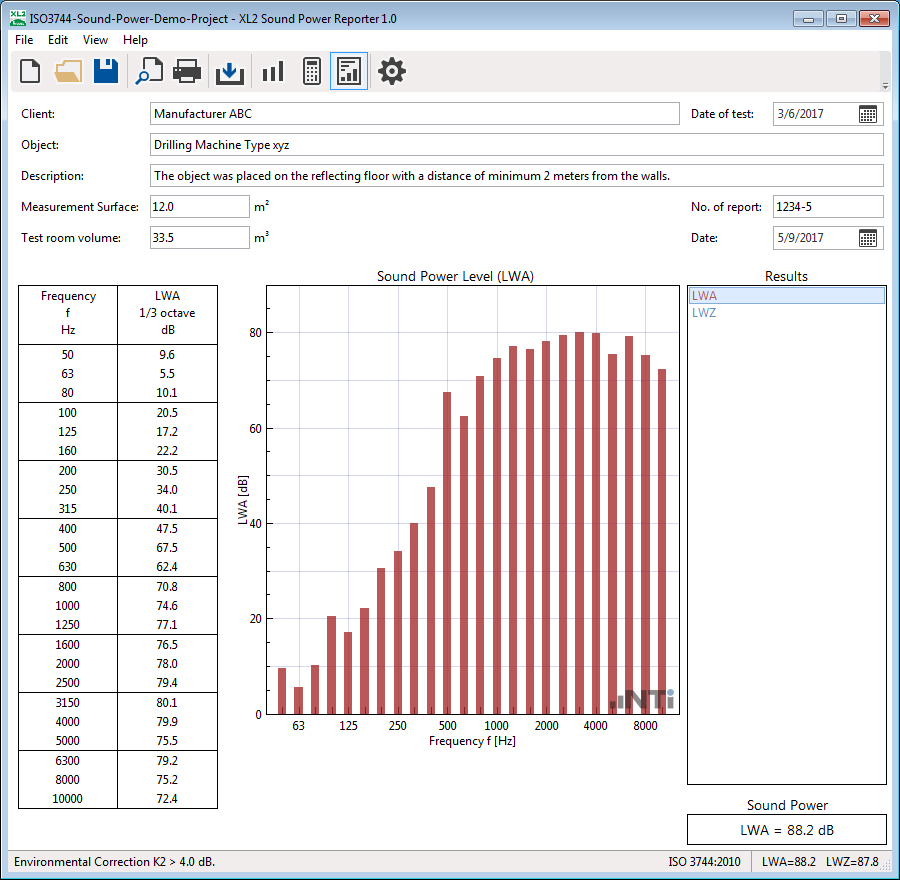This screenshot has width=900, height=880.
Task: Import measurement data with the download arrow icon
Action: tap(230, 71)
